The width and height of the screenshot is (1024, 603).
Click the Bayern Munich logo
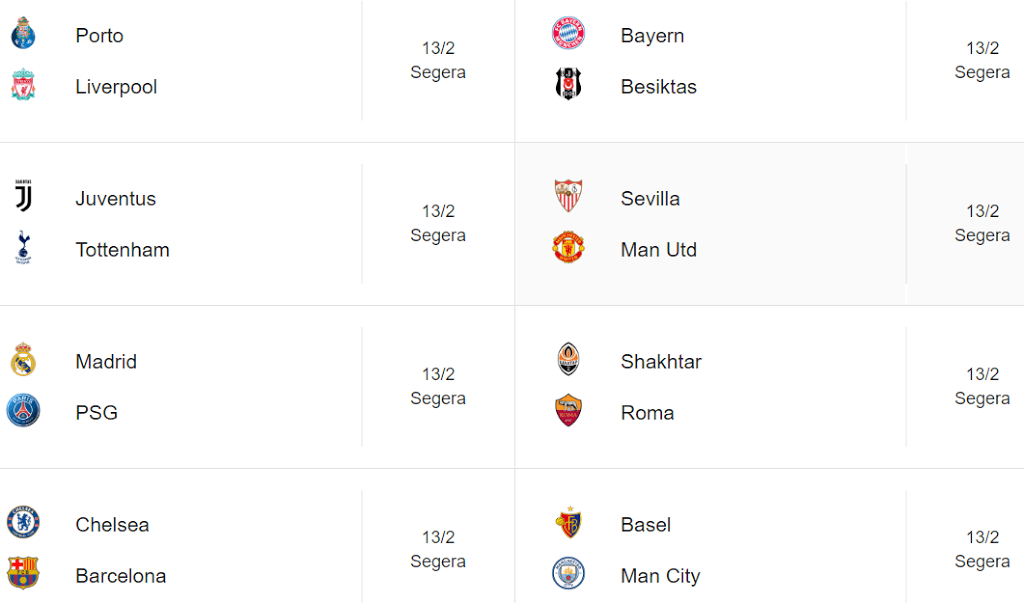[567, 35]
